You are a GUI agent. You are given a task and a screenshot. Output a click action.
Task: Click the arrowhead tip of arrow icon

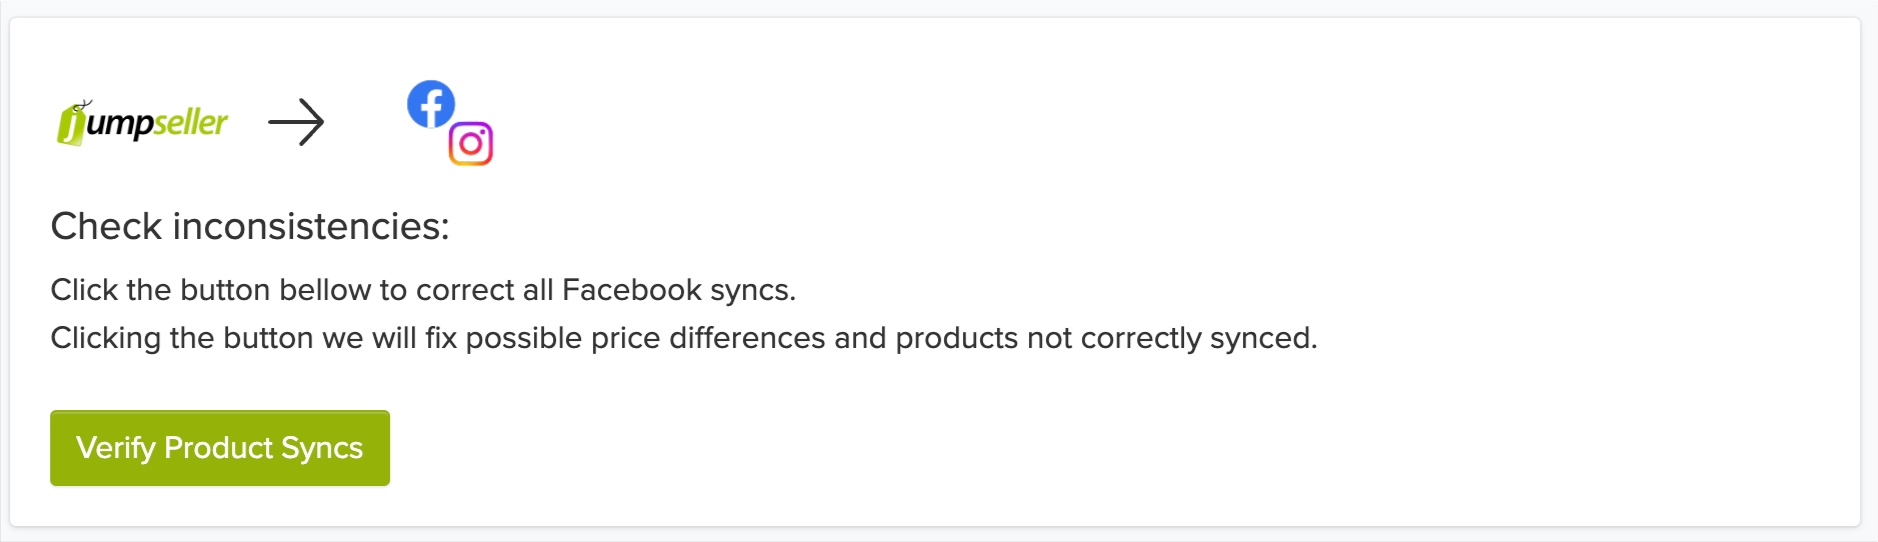(x=321, y=123)
